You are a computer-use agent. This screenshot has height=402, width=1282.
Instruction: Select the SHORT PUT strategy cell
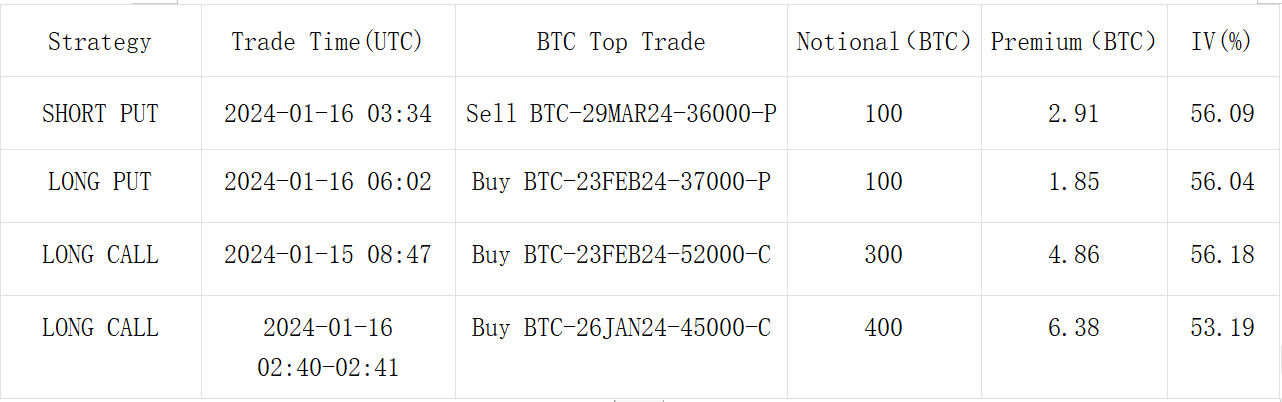click(100, 114)
